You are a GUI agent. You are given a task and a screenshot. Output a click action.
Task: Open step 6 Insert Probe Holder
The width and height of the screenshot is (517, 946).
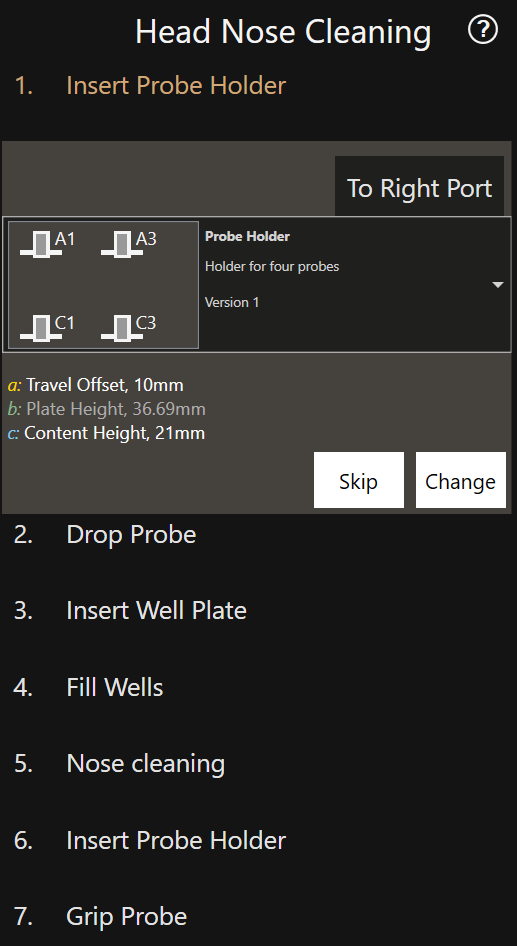tap(150, 840)
